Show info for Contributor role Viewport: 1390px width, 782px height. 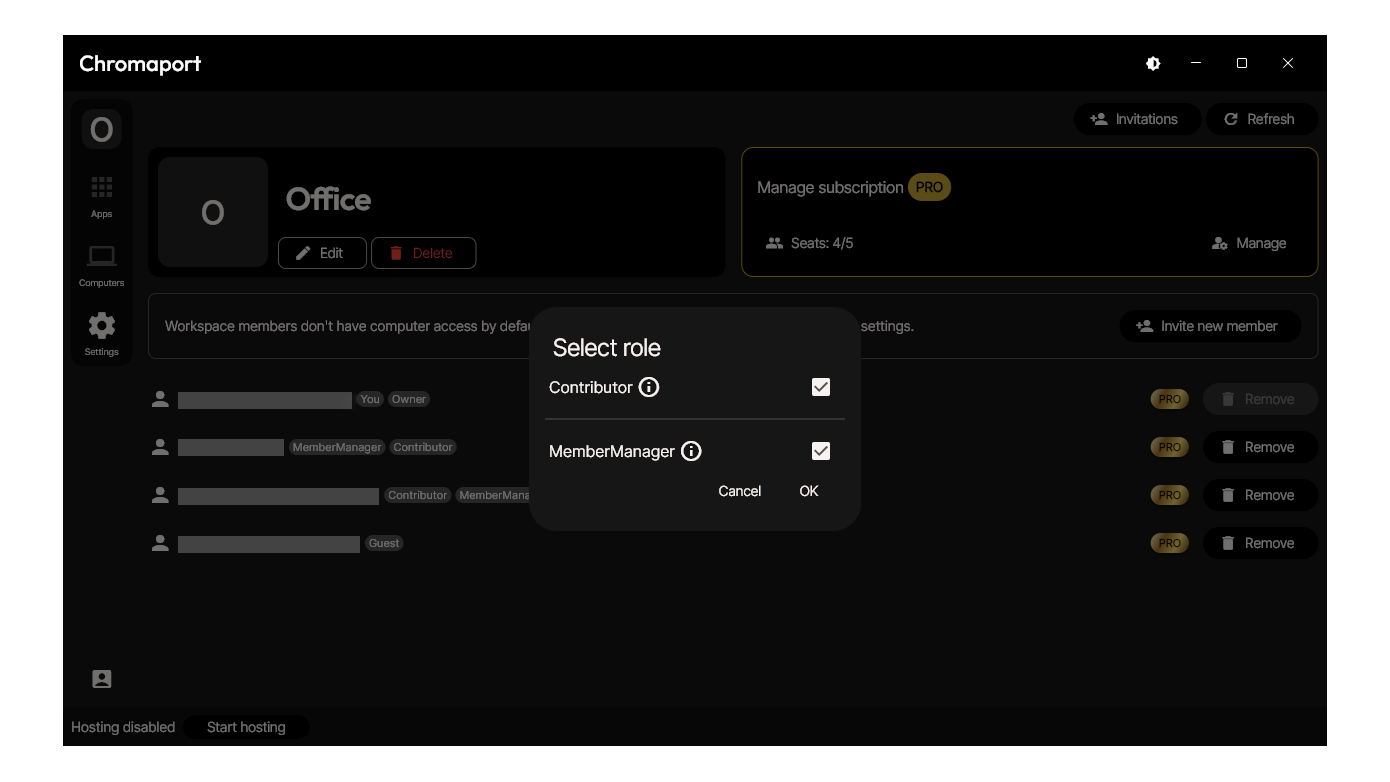[649, 387]
